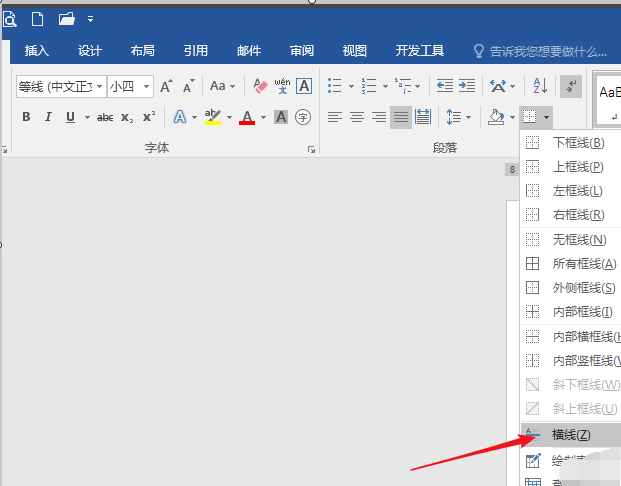The image size is (621, 486).
Task: Select the increase indent icon
Action: point(467,86)
